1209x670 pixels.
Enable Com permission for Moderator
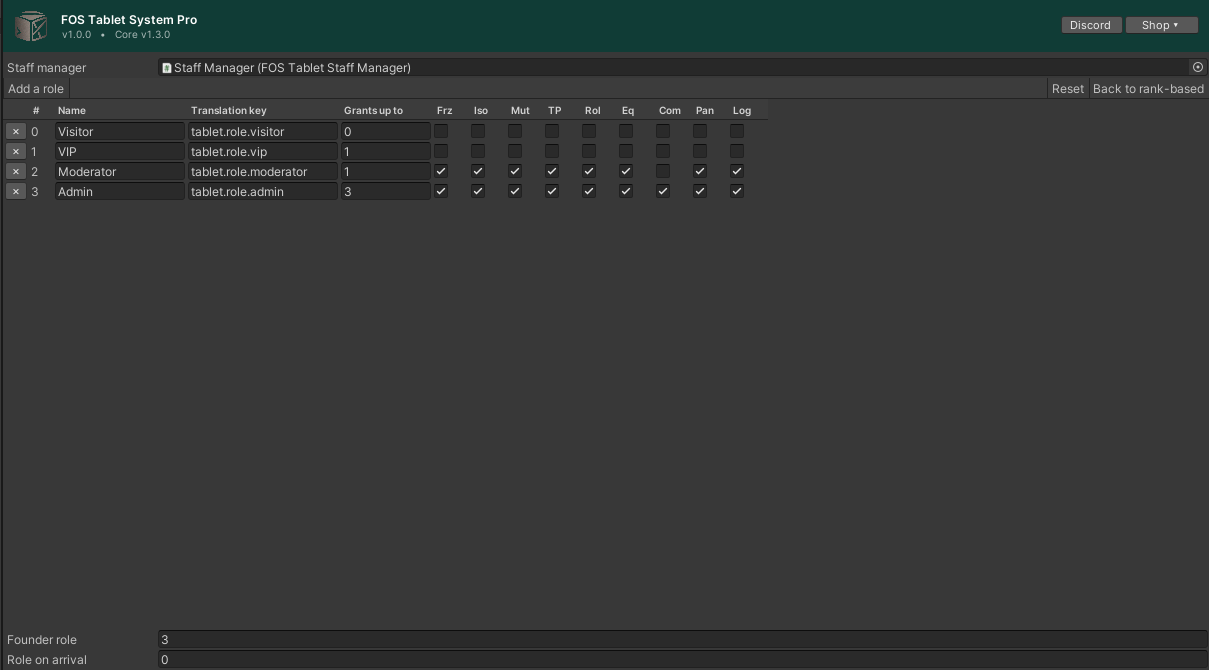pos(663,171)
